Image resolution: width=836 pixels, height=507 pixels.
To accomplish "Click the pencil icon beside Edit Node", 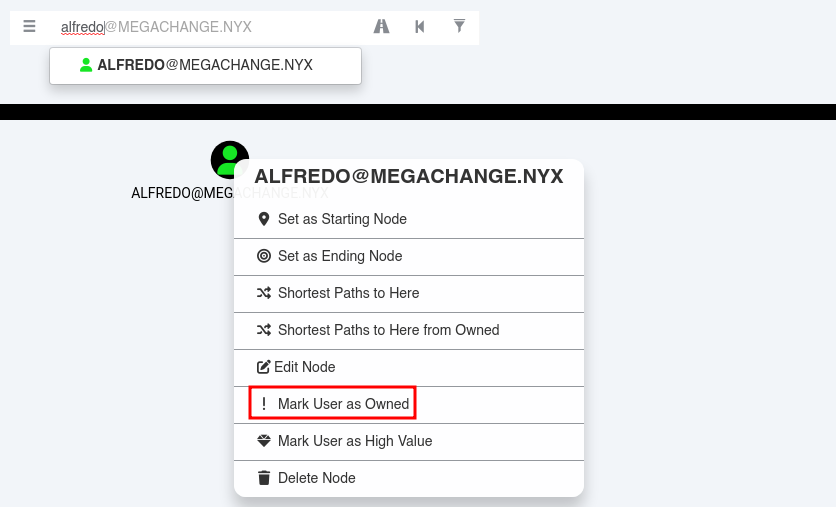I will click(x=264, y=367).
